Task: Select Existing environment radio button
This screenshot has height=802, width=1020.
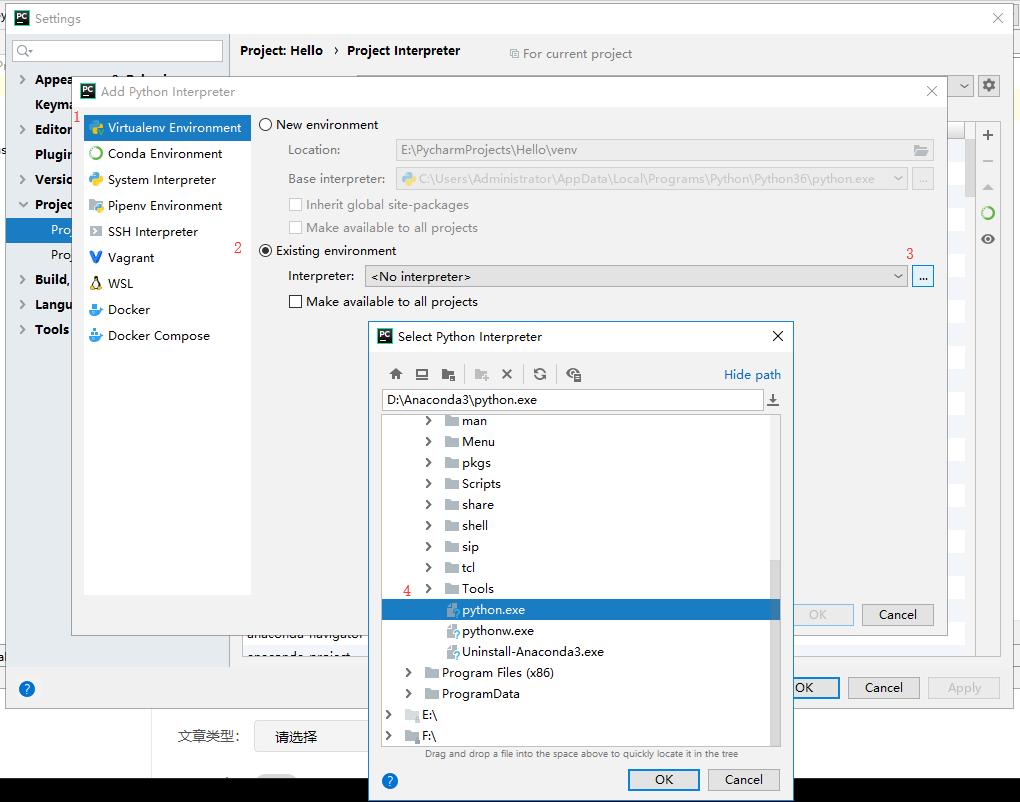Action: (265, 250)
